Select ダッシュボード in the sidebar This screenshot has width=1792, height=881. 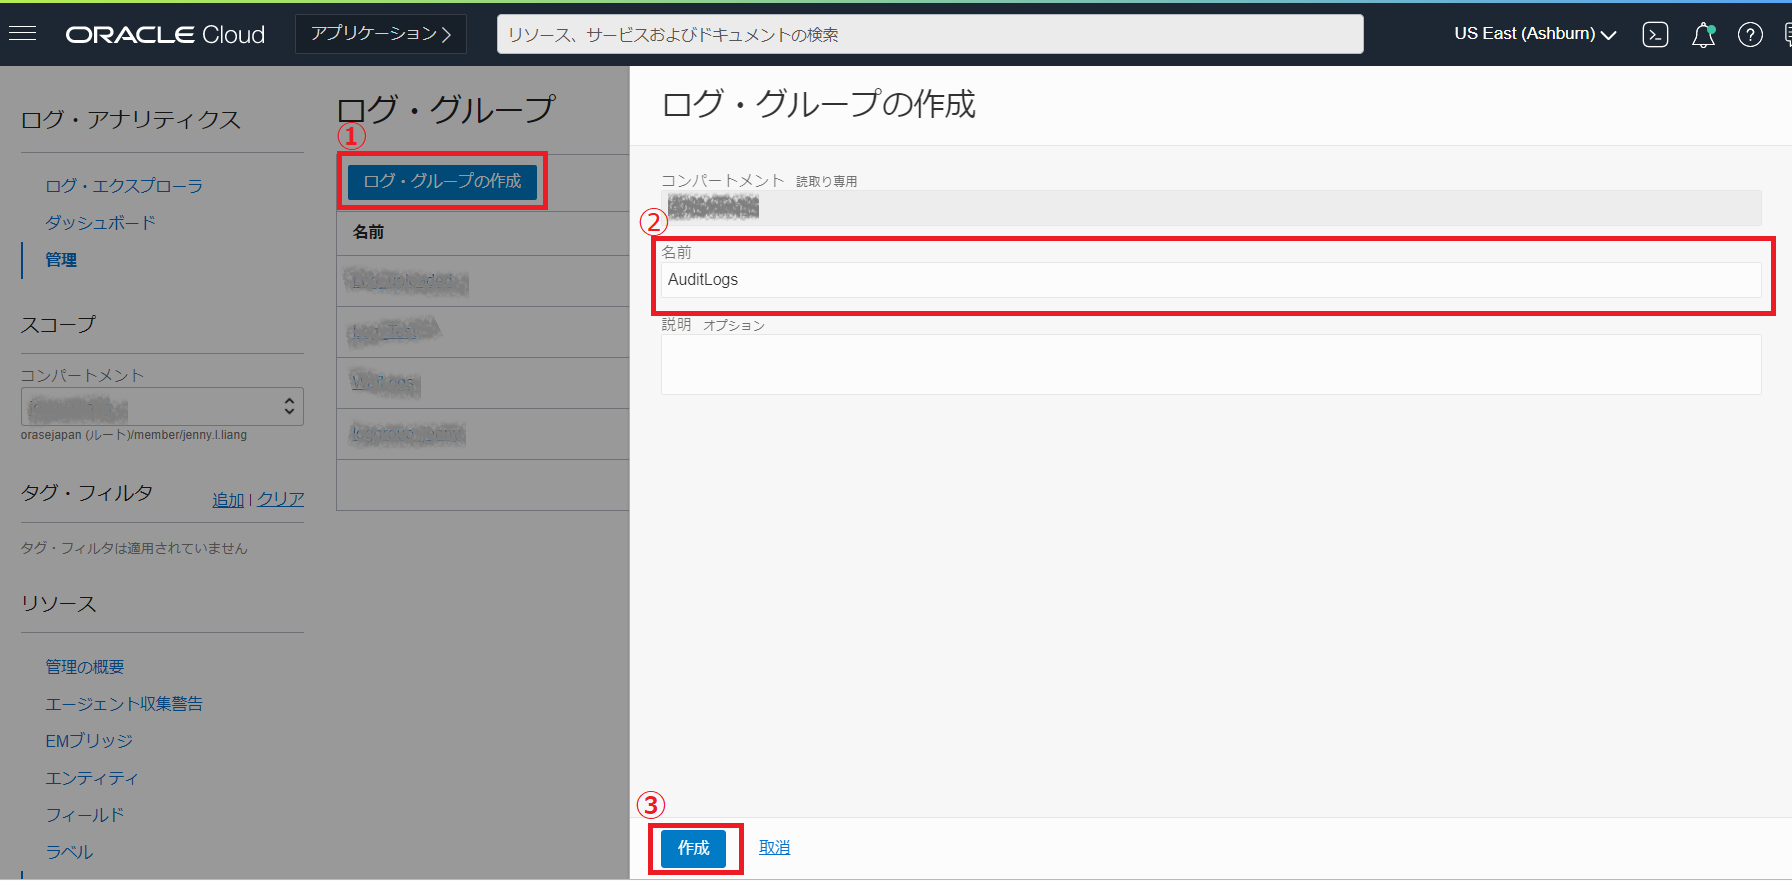[x=100, y=223]
